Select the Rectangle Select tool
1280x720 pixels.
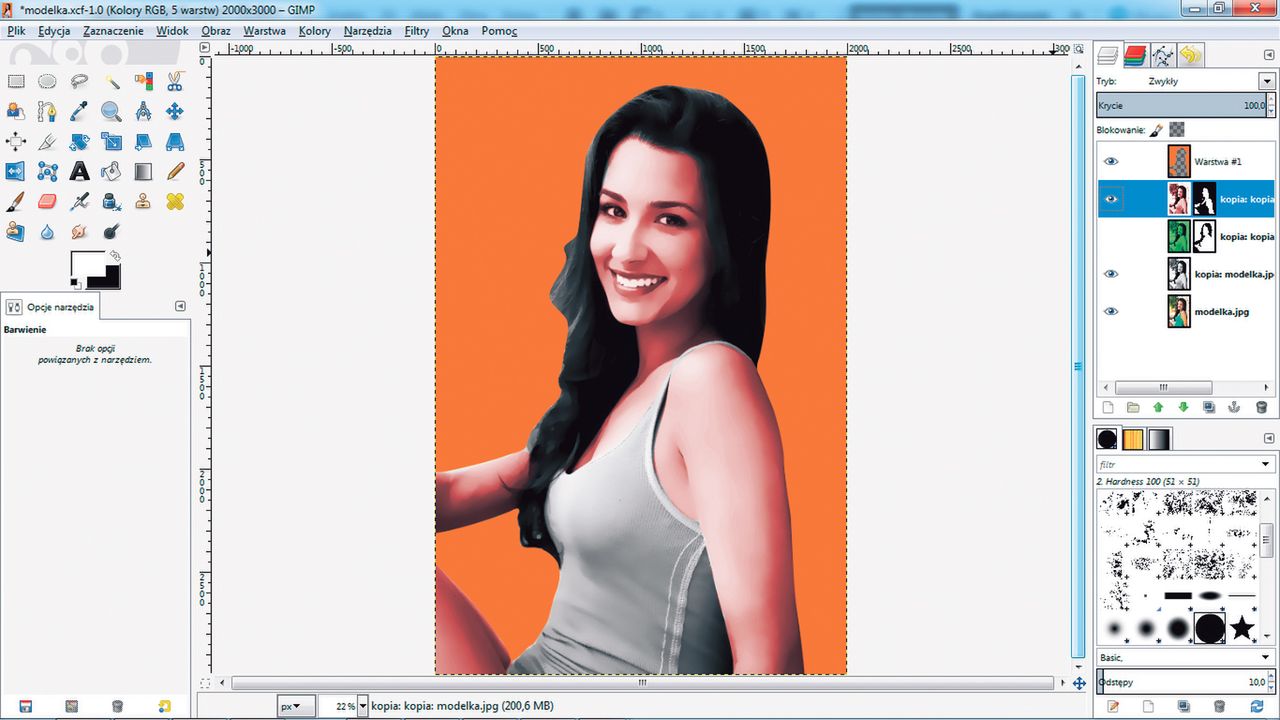pos(16,81)
